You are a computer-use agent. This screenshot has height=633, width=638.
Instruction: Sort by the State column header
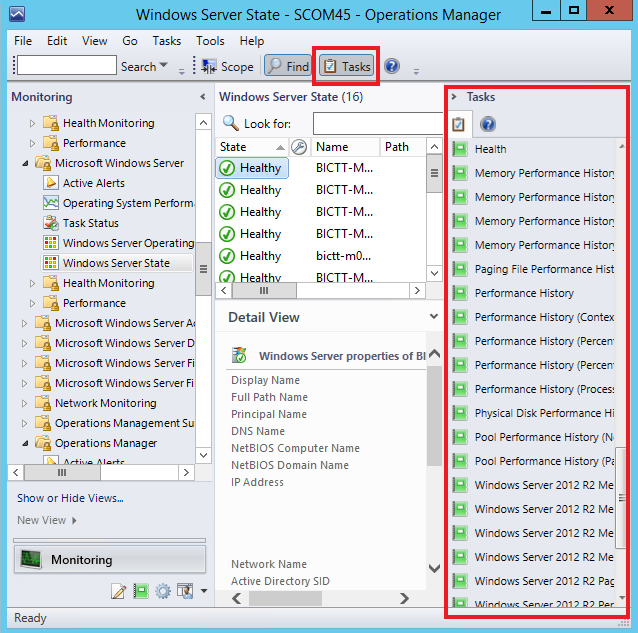click(x=252, y=147)
